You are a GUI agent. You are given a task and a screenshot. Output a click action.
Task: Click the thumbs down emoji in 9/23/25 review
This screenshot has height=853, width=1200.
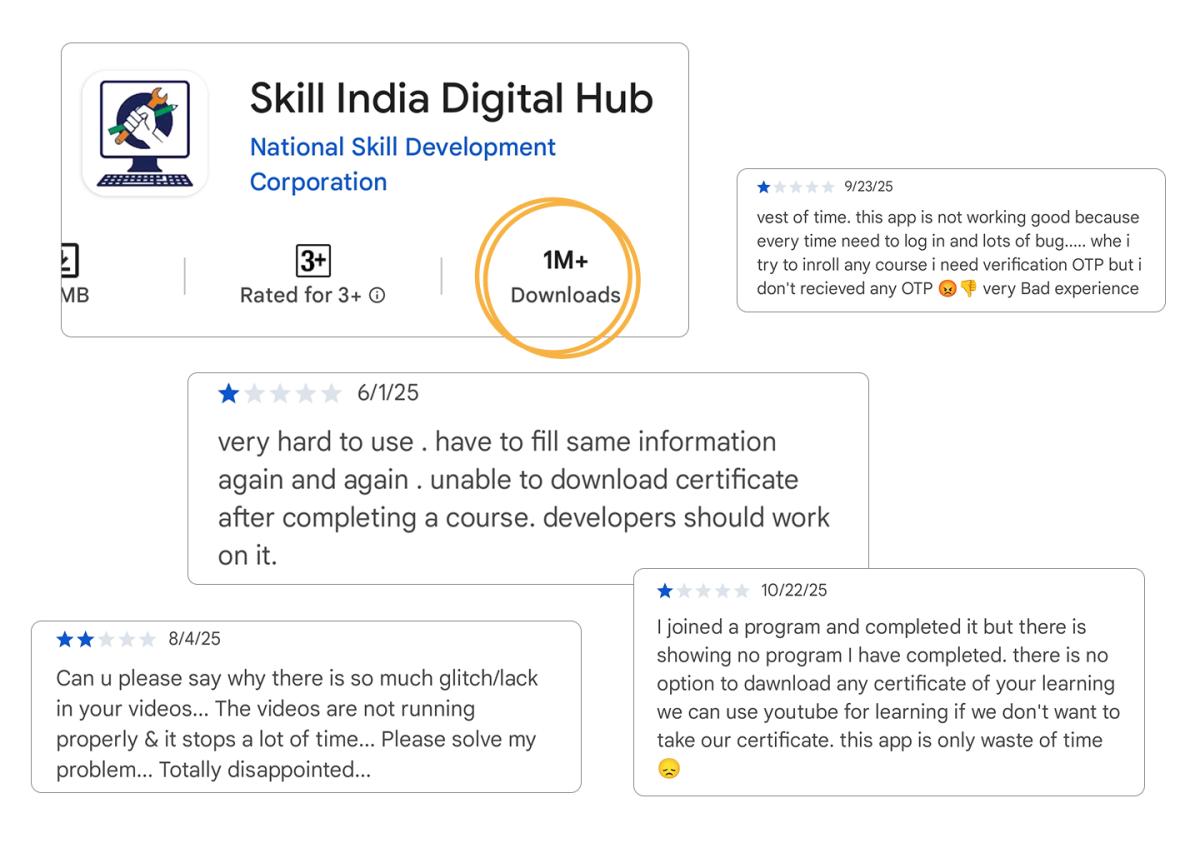tap(968, 289)
